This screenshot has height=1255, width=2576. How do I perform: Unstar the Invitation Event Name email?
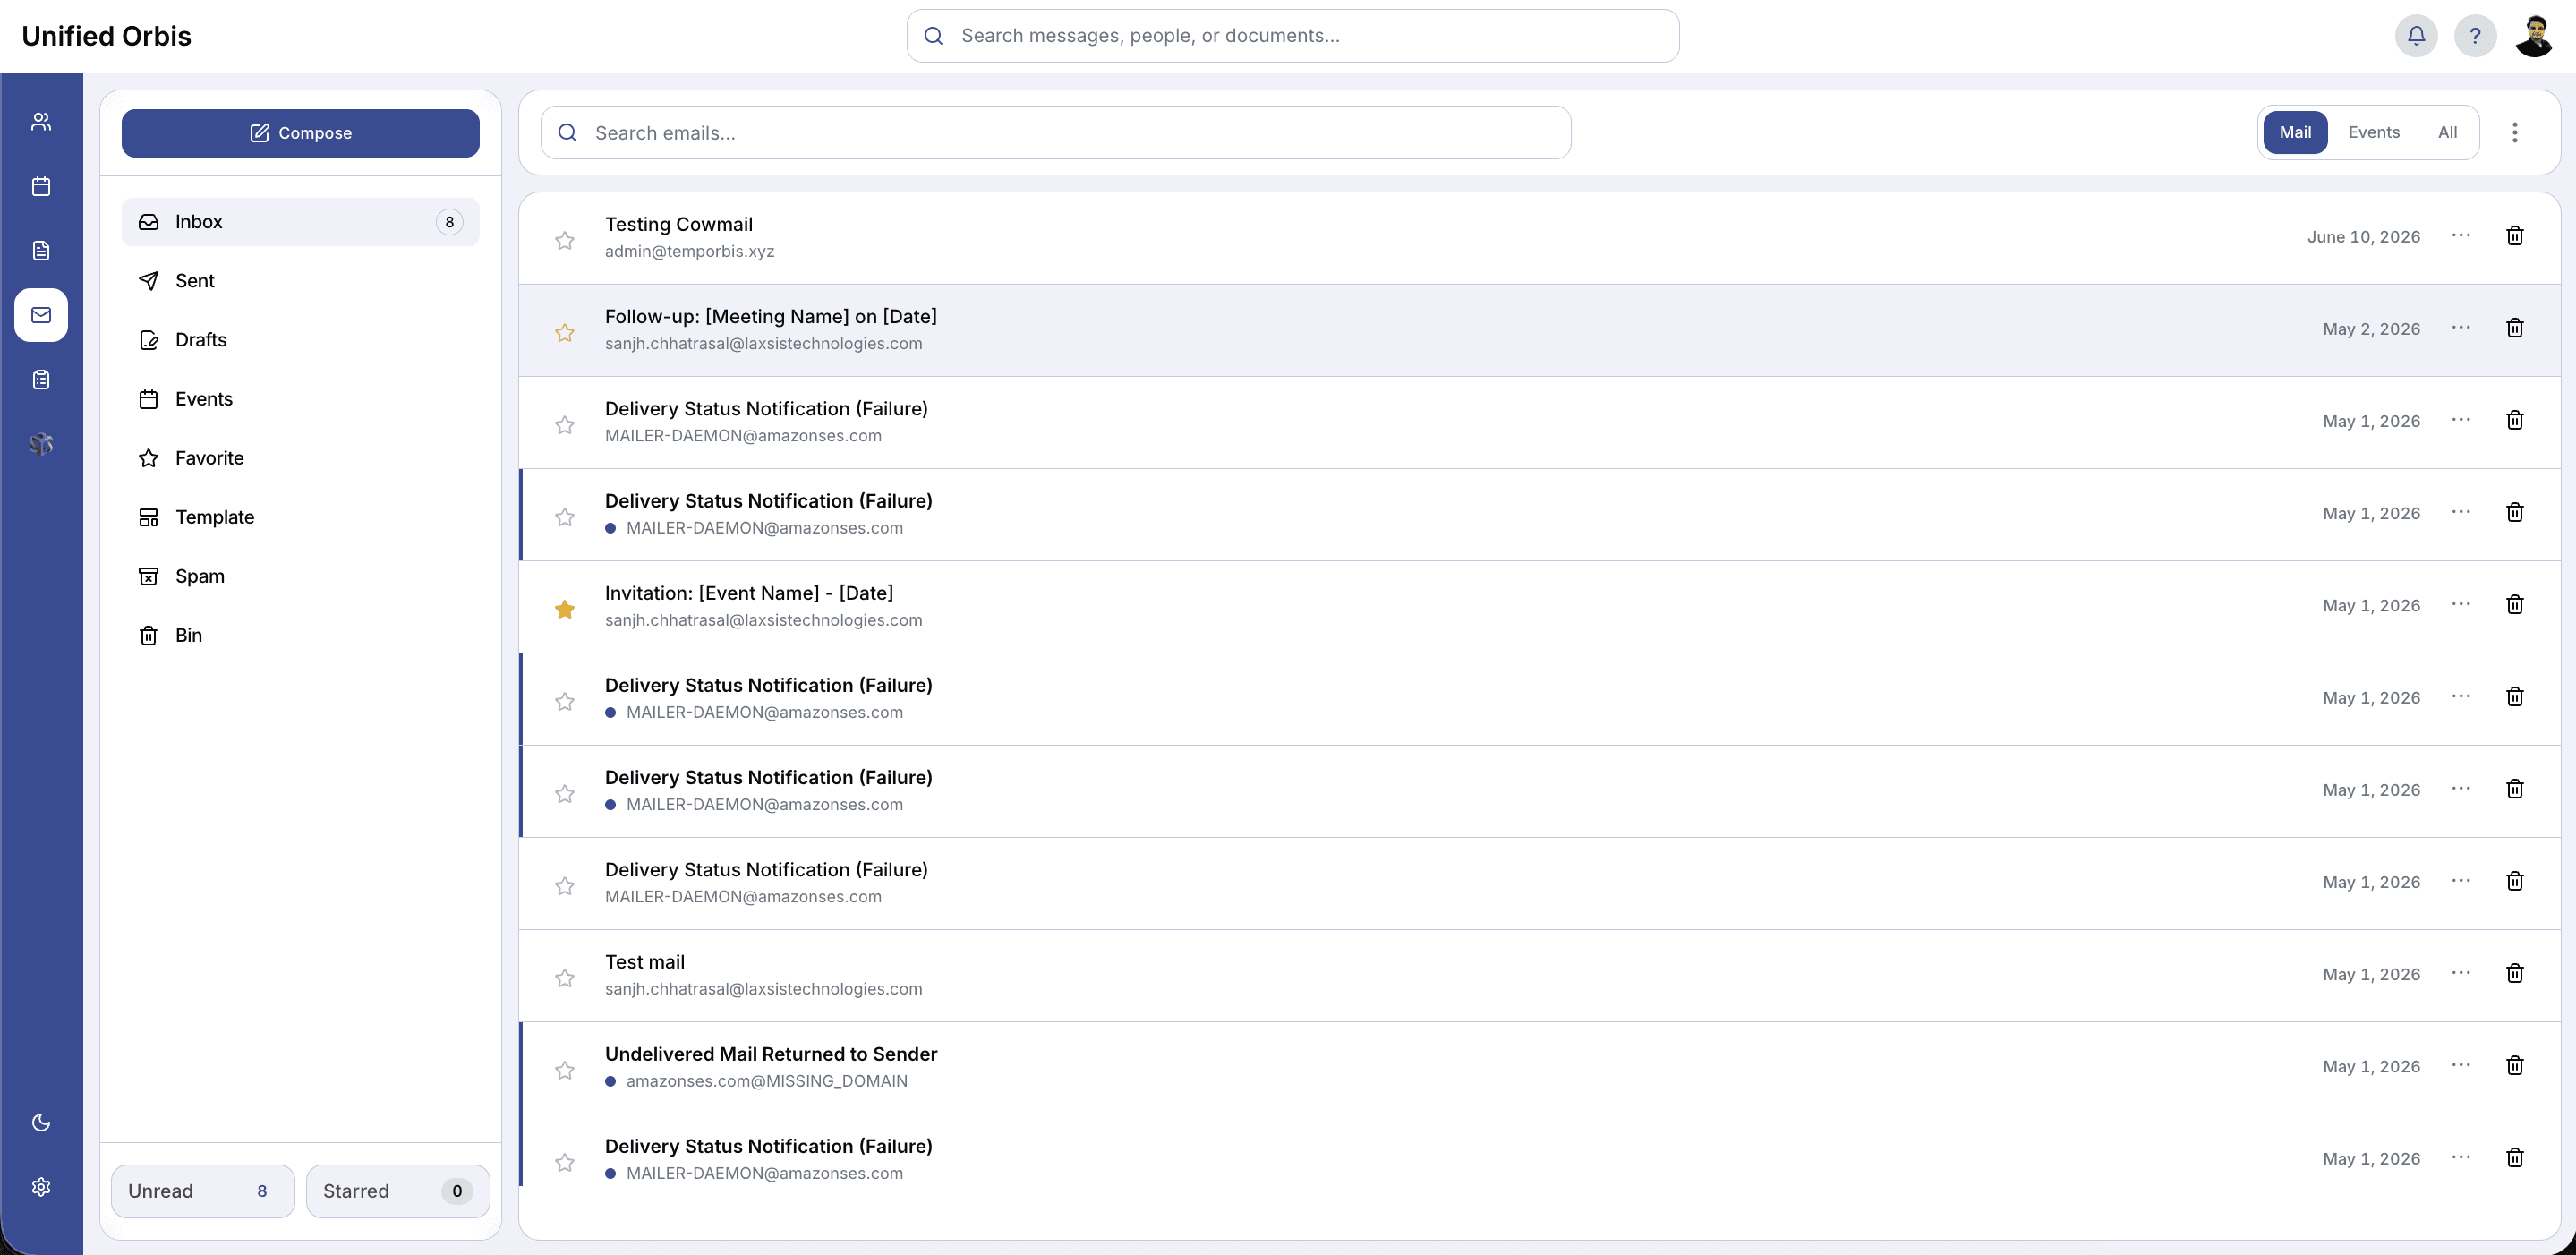[x=565, y=609]
